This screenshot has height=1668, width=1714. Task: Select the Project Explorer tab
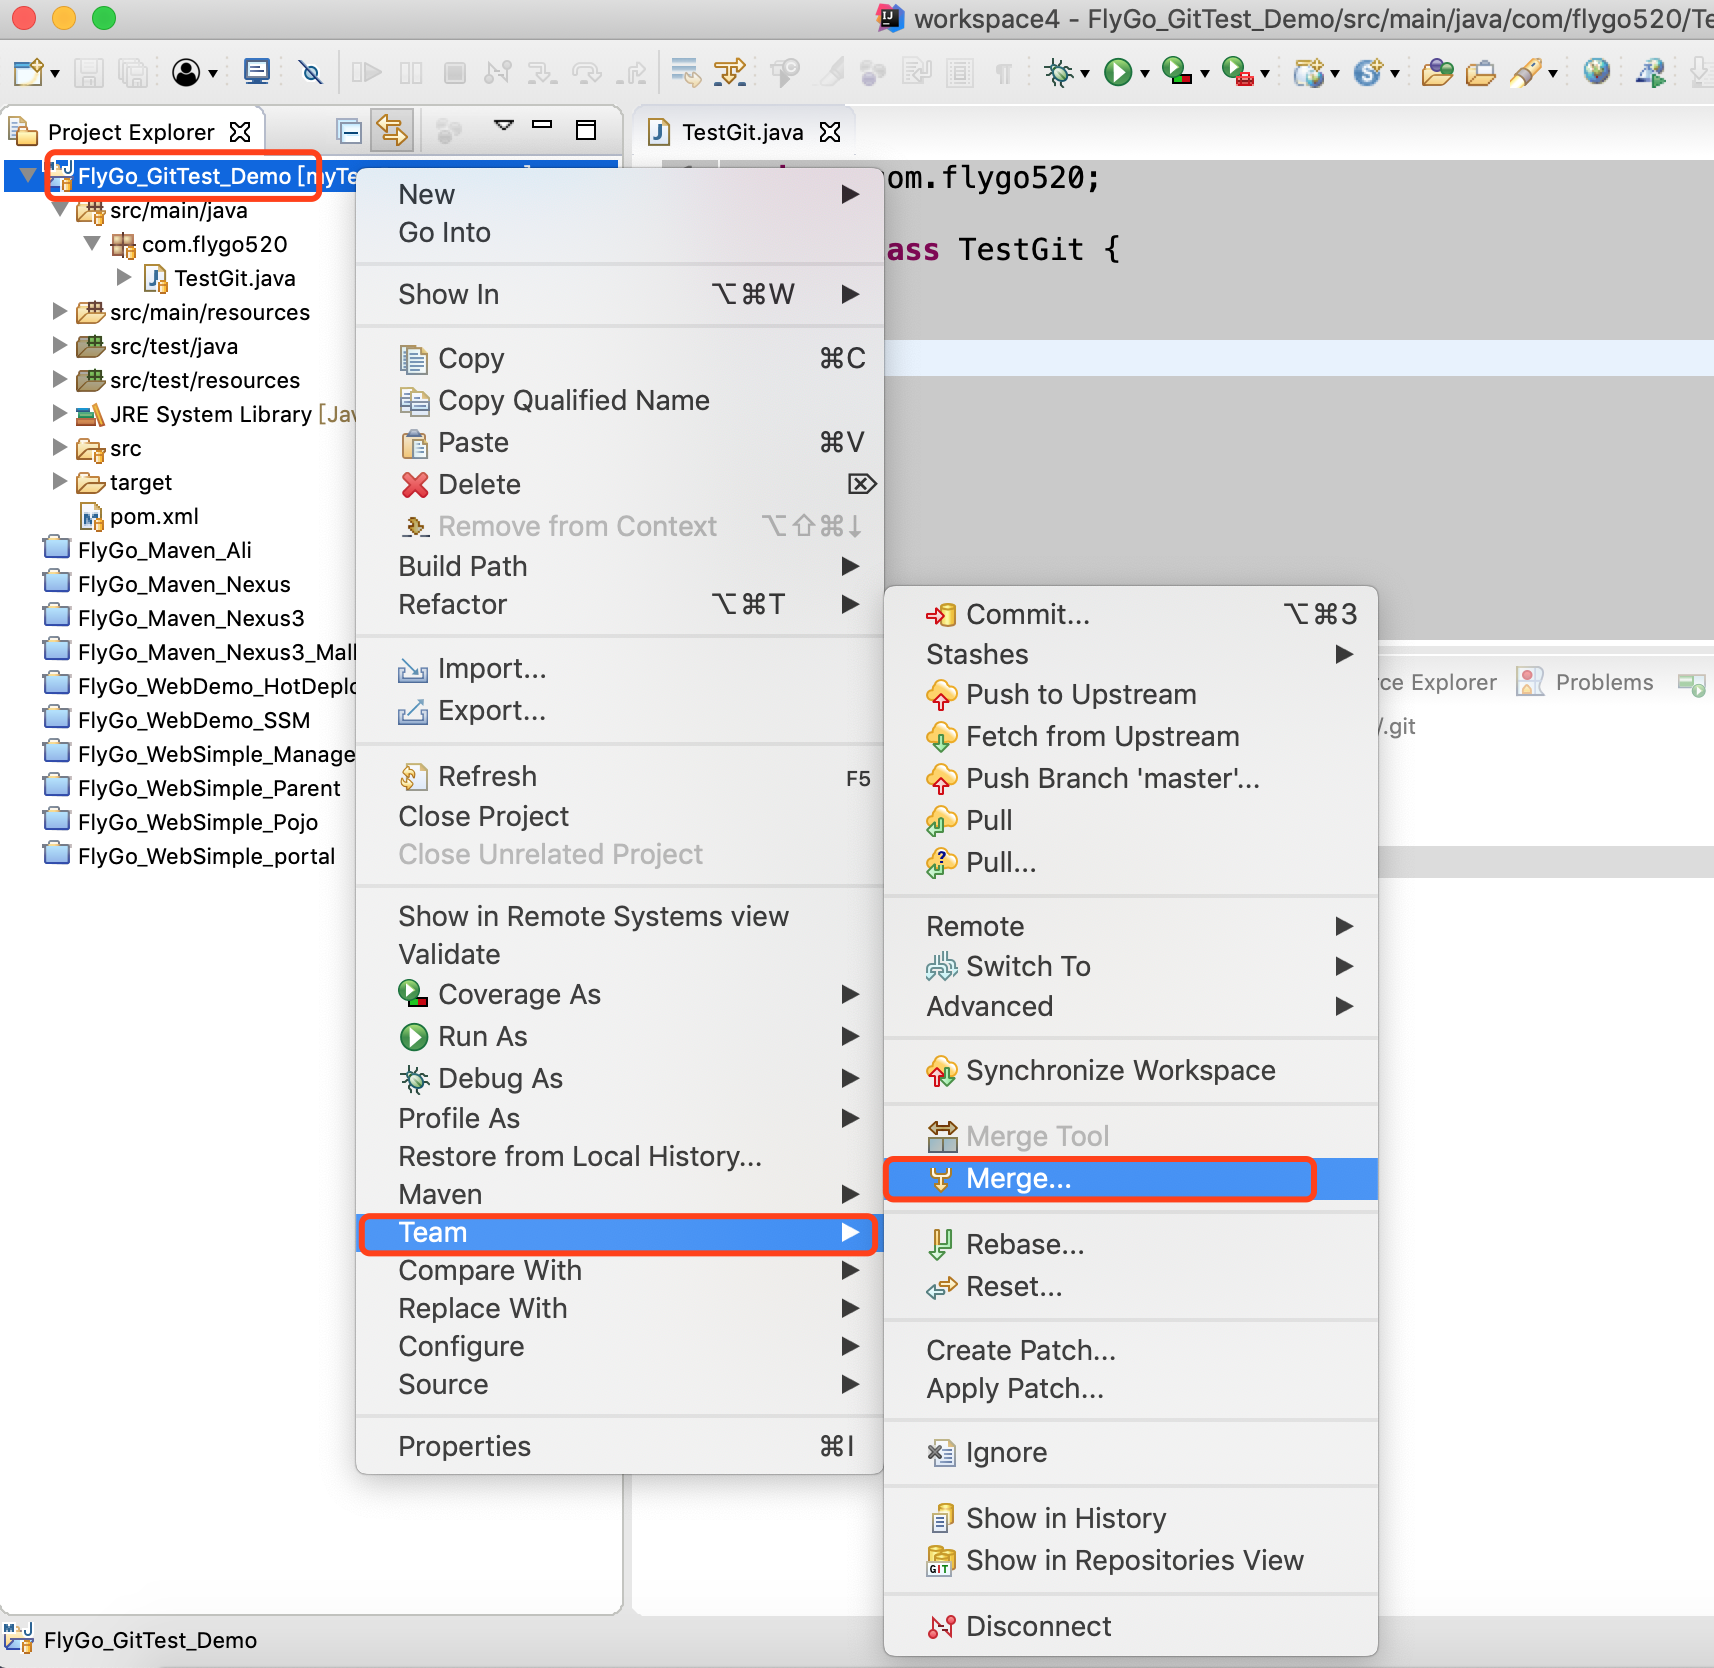(131, 132)
